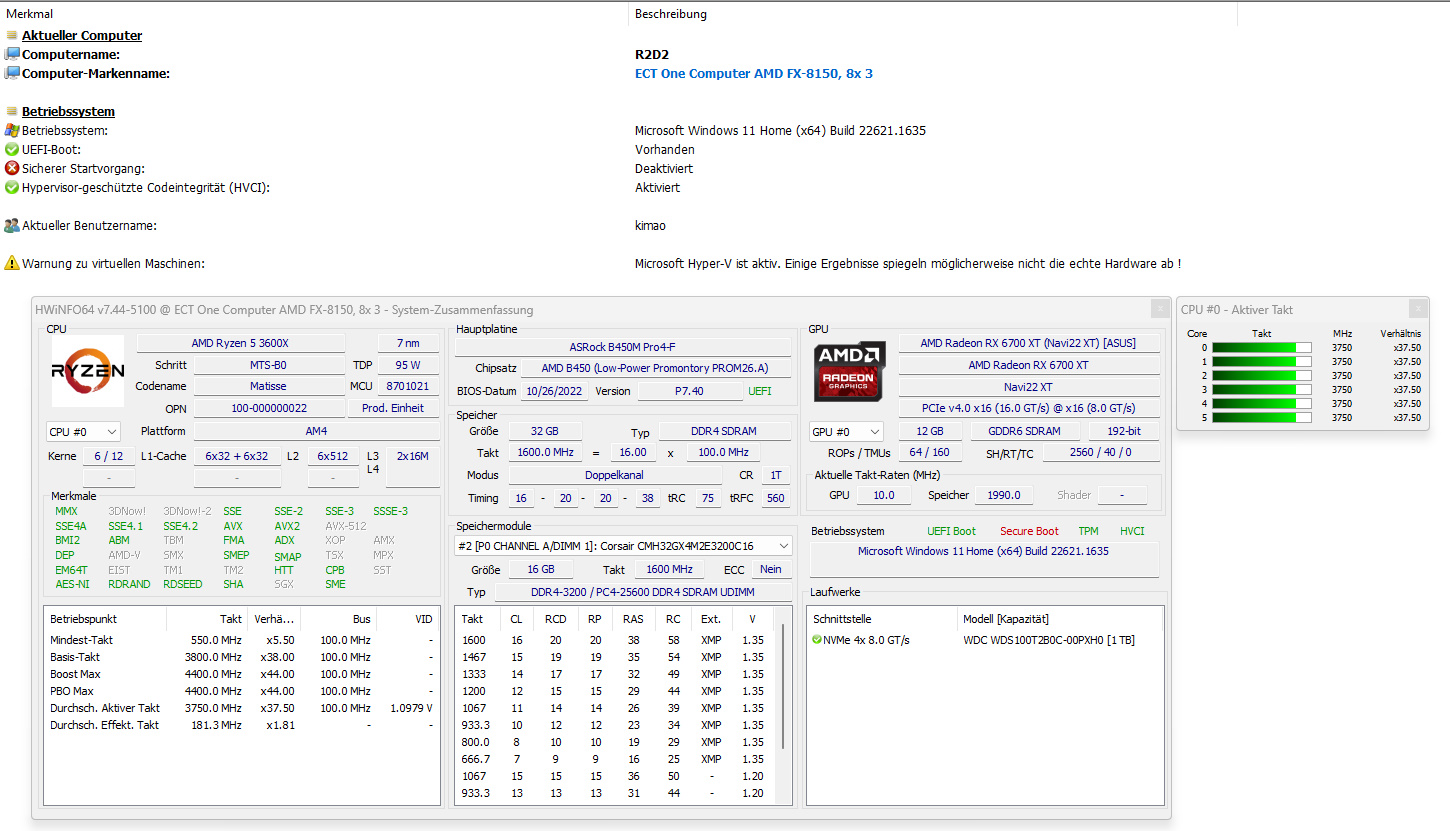The height and width of the screenshot is (831, 1450).
Task: Click the Doppelkanal memory mode field
Action: click(615, 475)
